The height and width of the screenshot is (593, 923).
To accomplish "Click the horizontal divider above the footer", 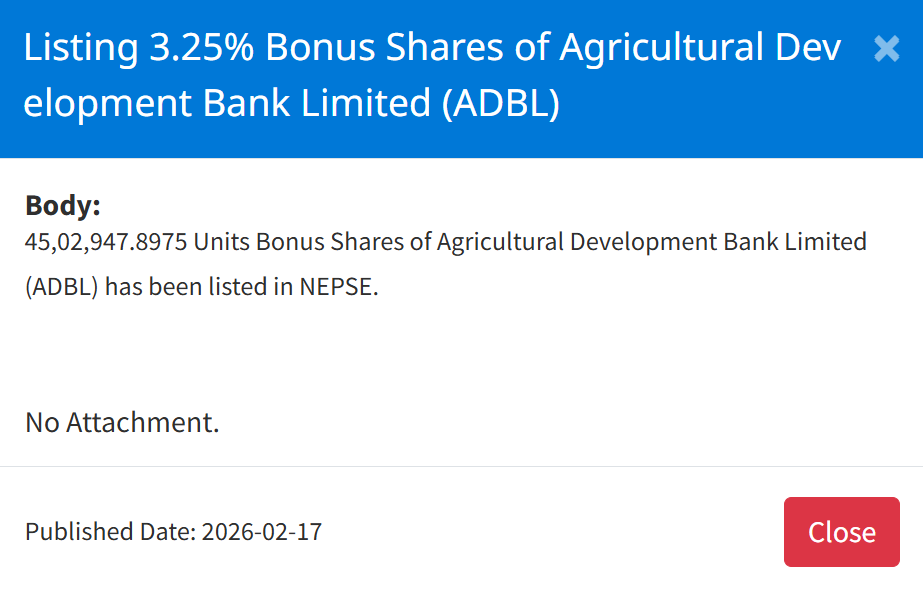I will click(x=462, y=466).
